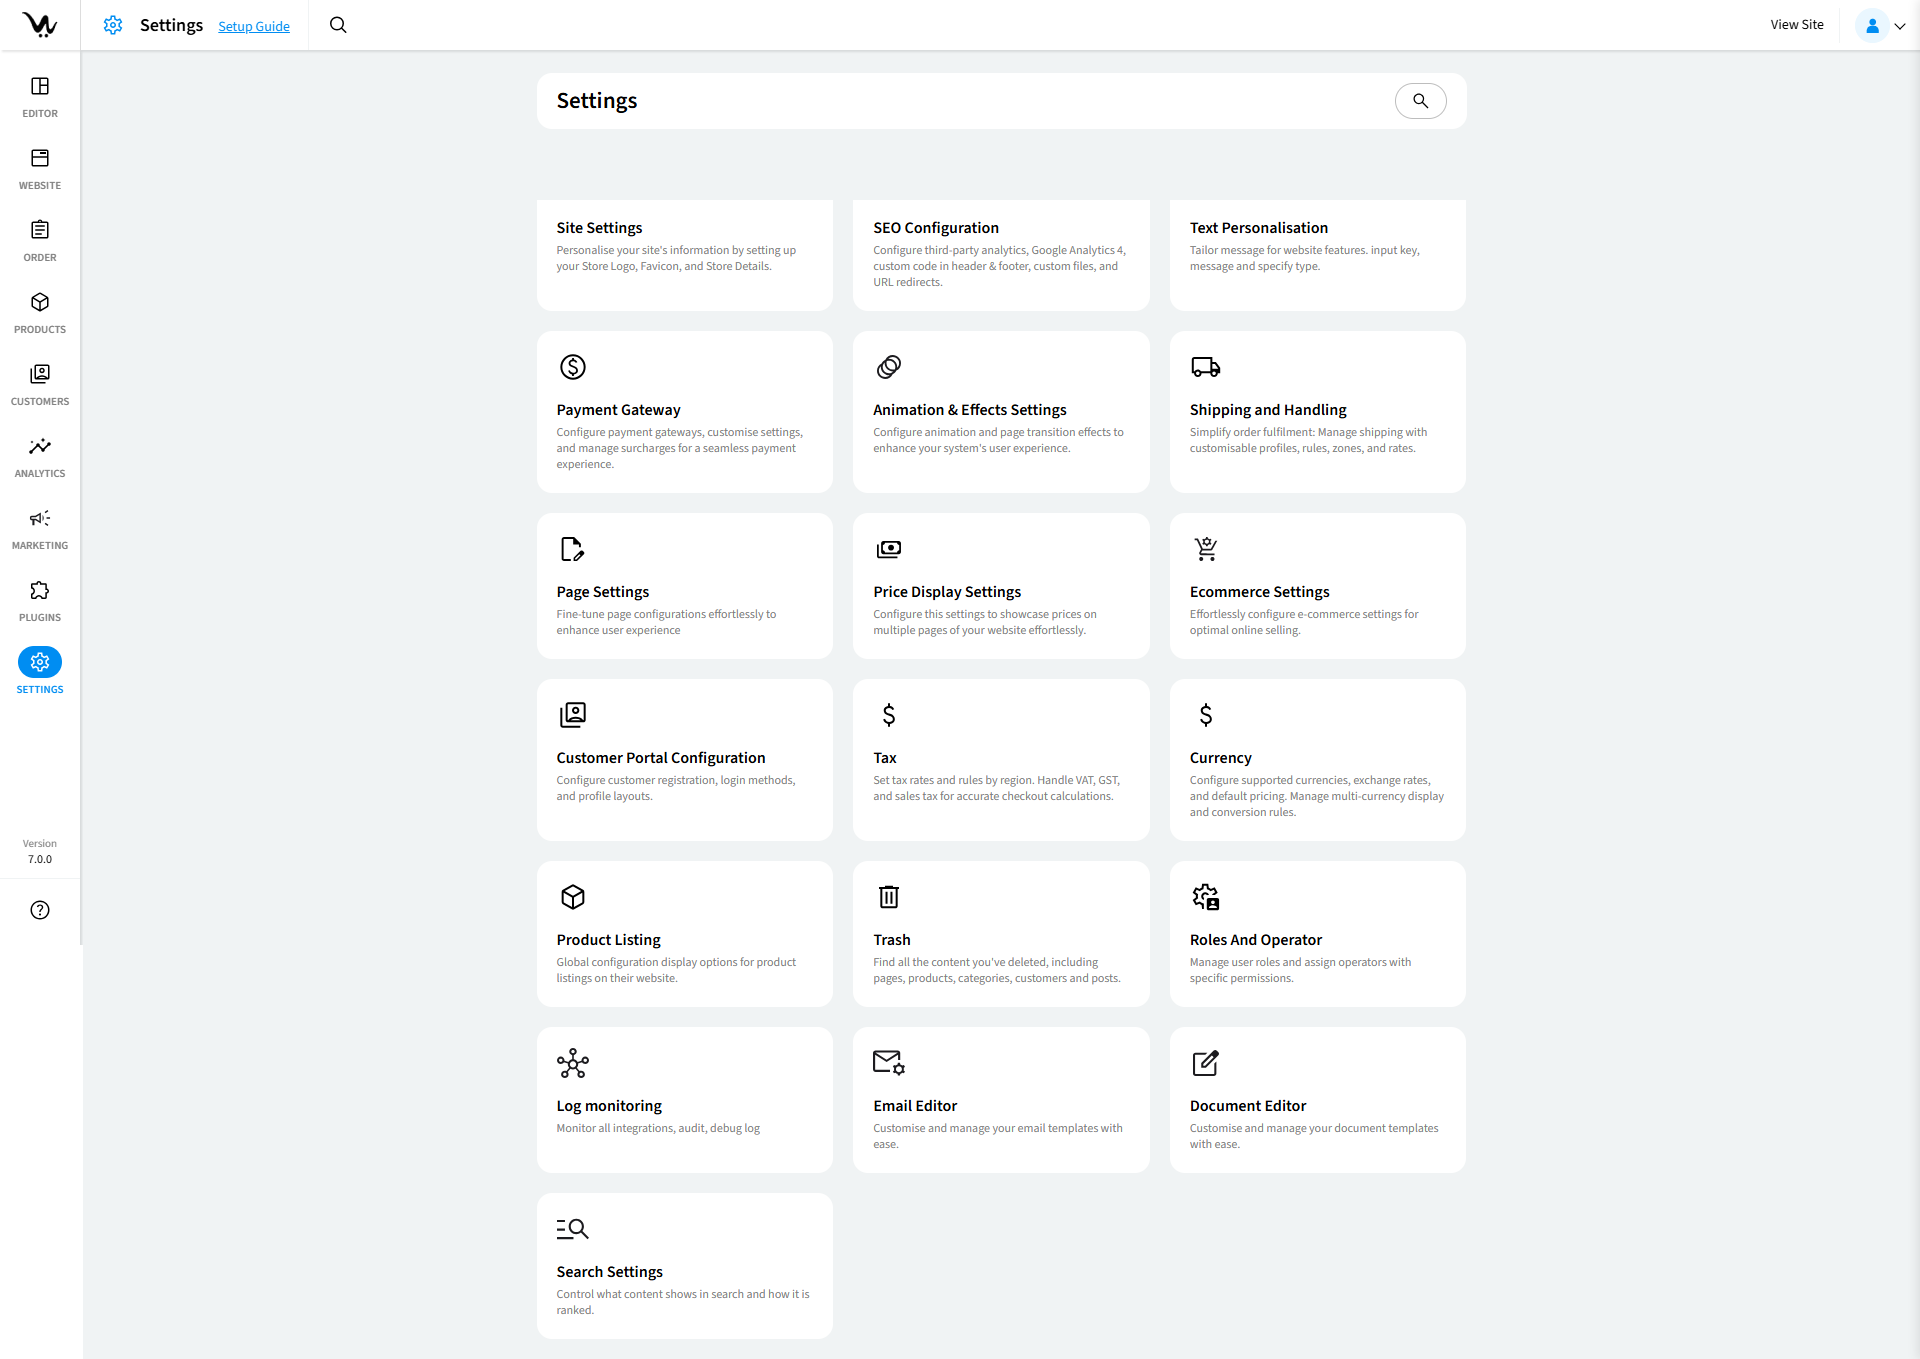This screenshot has height=1359, width=1920.
Task: Open the Email Editor card
Action: (x=1001, y=1100)
